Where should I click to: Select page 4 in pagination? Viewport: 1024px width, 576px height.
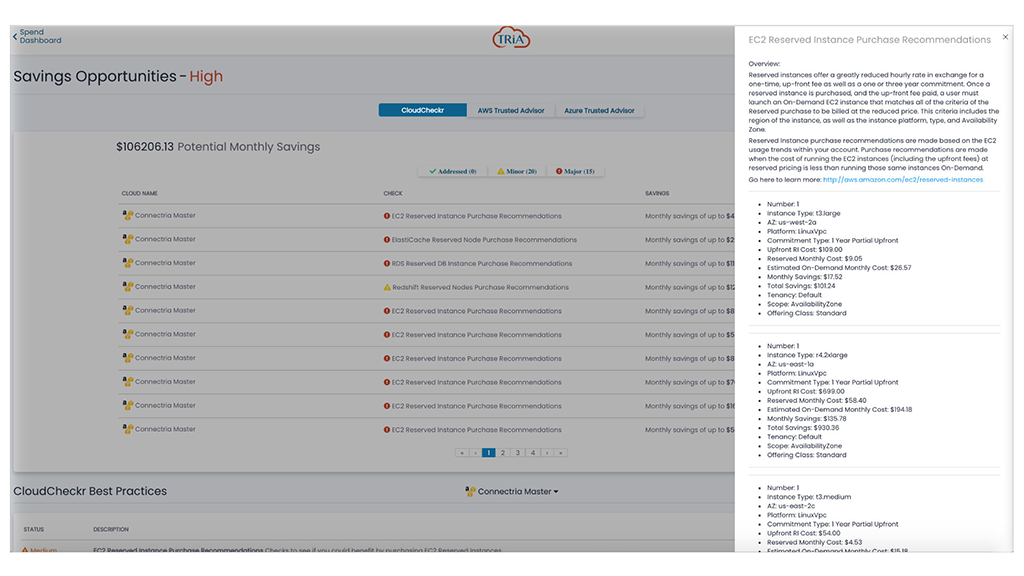(x=533, y=453)
